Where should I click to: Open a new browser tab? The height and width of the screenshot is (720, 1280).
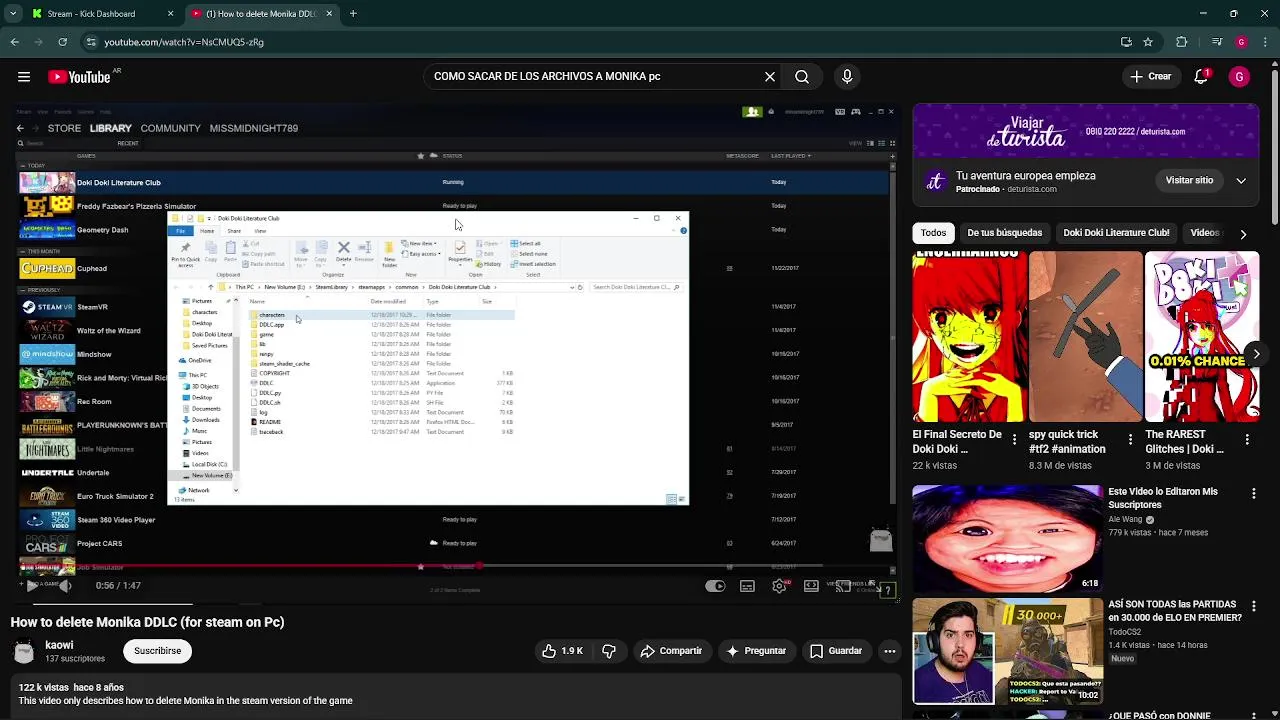click(353, 14)
